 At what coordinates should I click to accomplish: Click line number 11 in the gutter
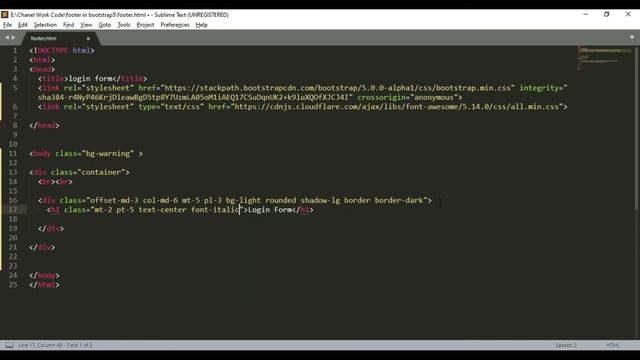13,153
